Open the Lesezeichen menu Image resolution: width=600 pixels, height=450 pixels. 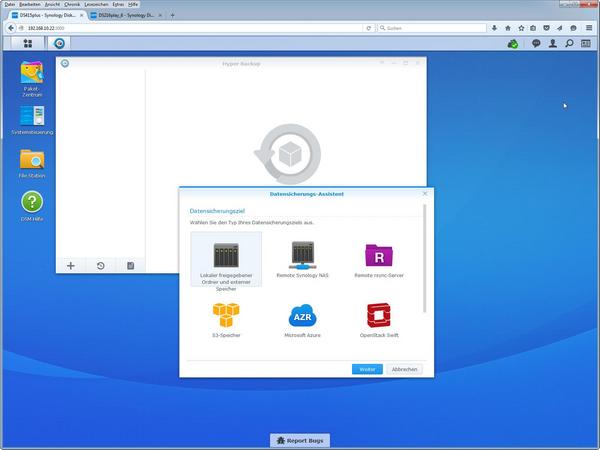96,4
